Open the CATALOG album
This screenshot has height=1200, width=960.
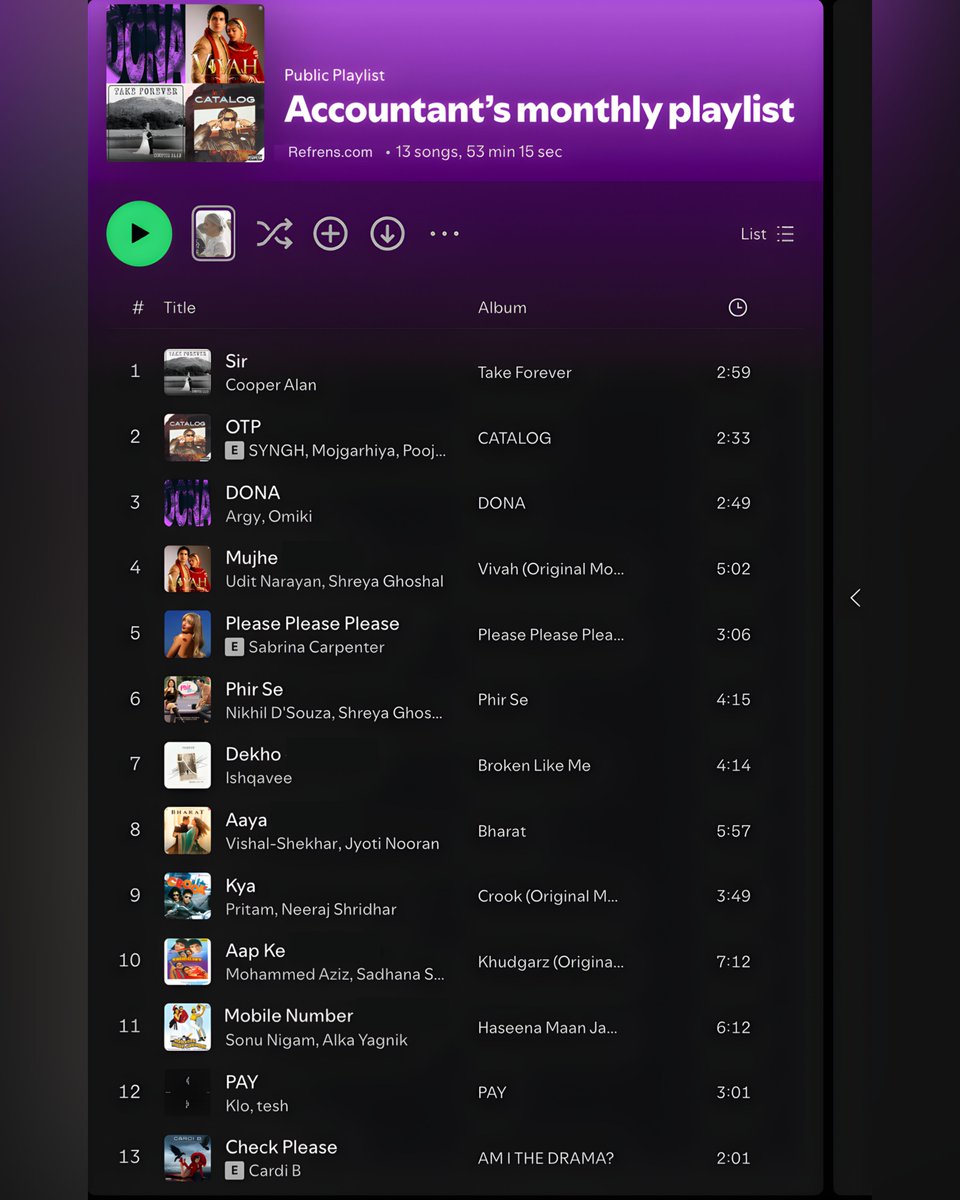[x=514, y=438]
